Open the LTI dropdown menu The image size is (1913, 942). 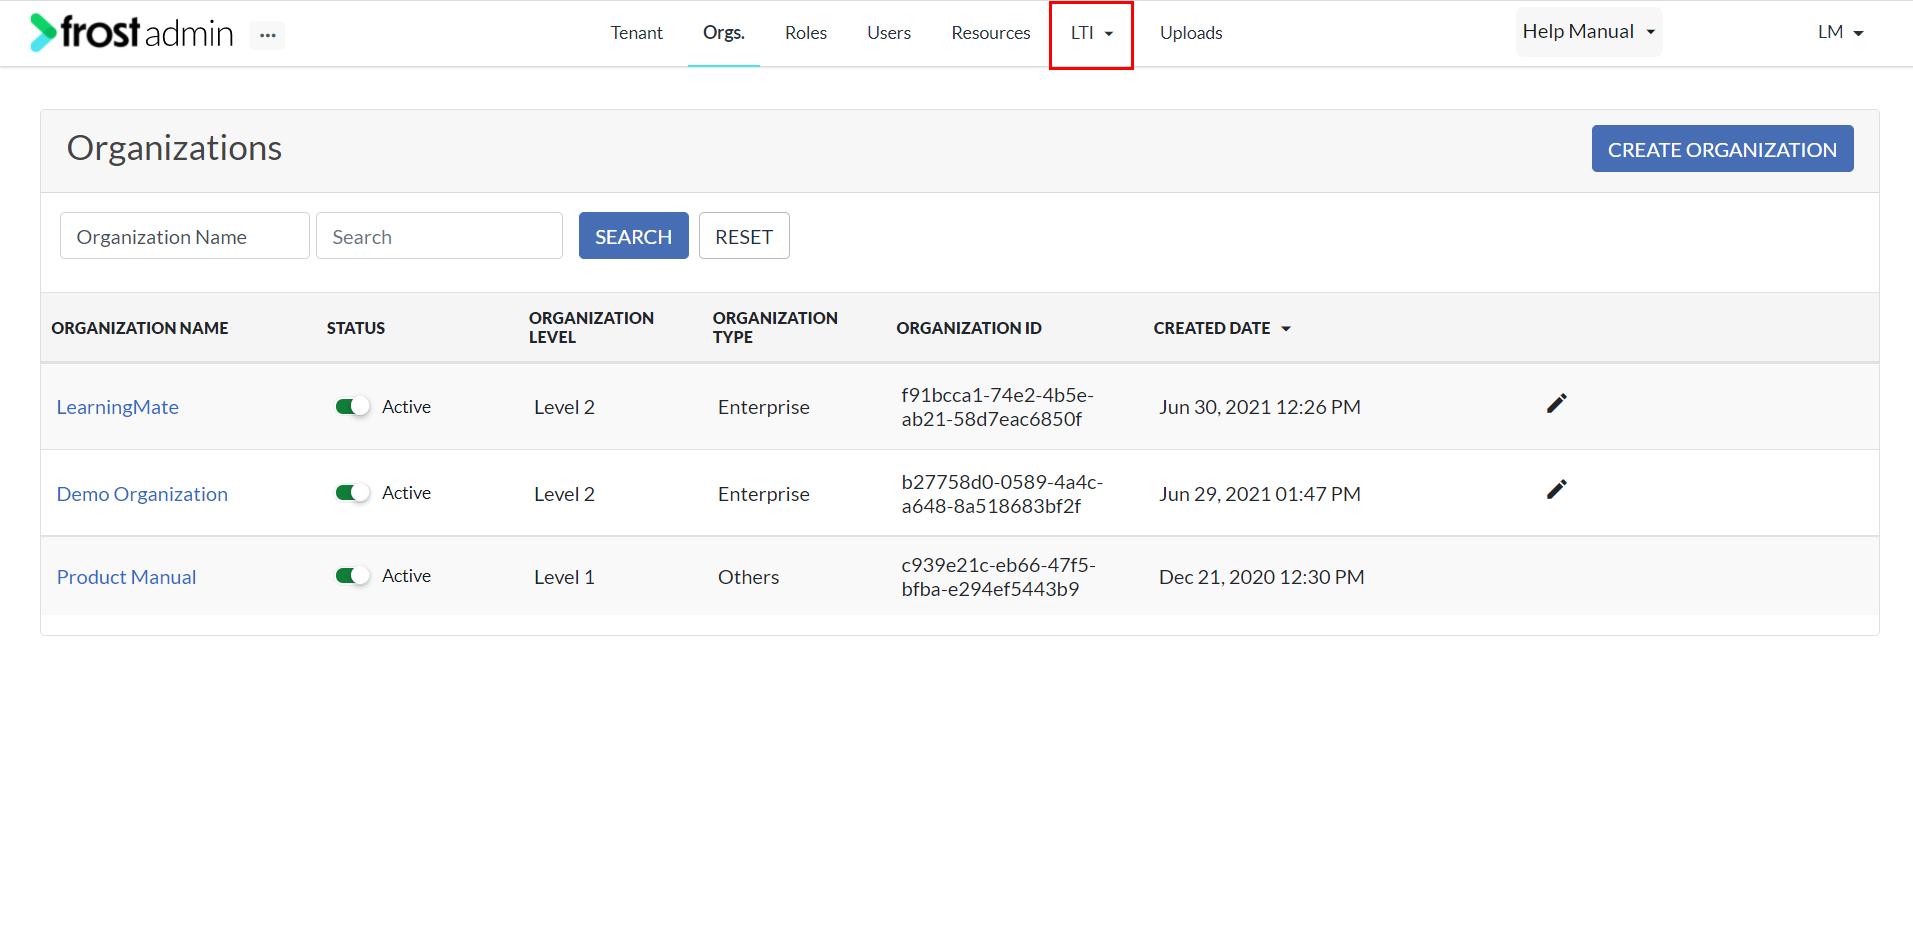pos(1090,33)
